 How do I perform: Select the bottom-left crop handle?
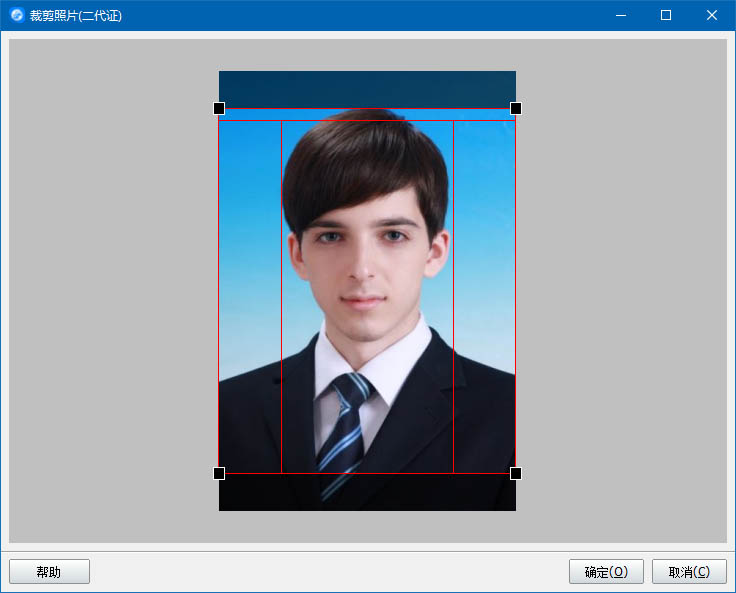[219, 473]
